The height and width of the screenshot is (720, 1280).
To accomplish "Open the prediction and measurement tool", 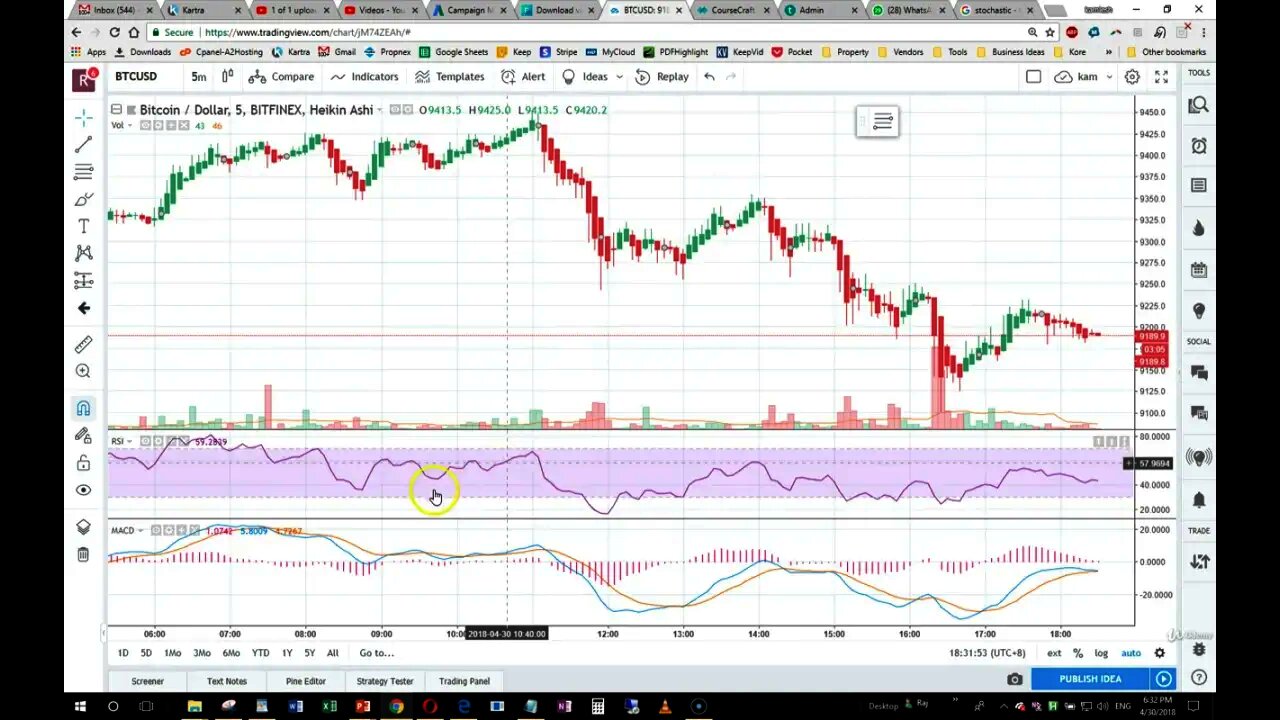I will pos(84,280).
